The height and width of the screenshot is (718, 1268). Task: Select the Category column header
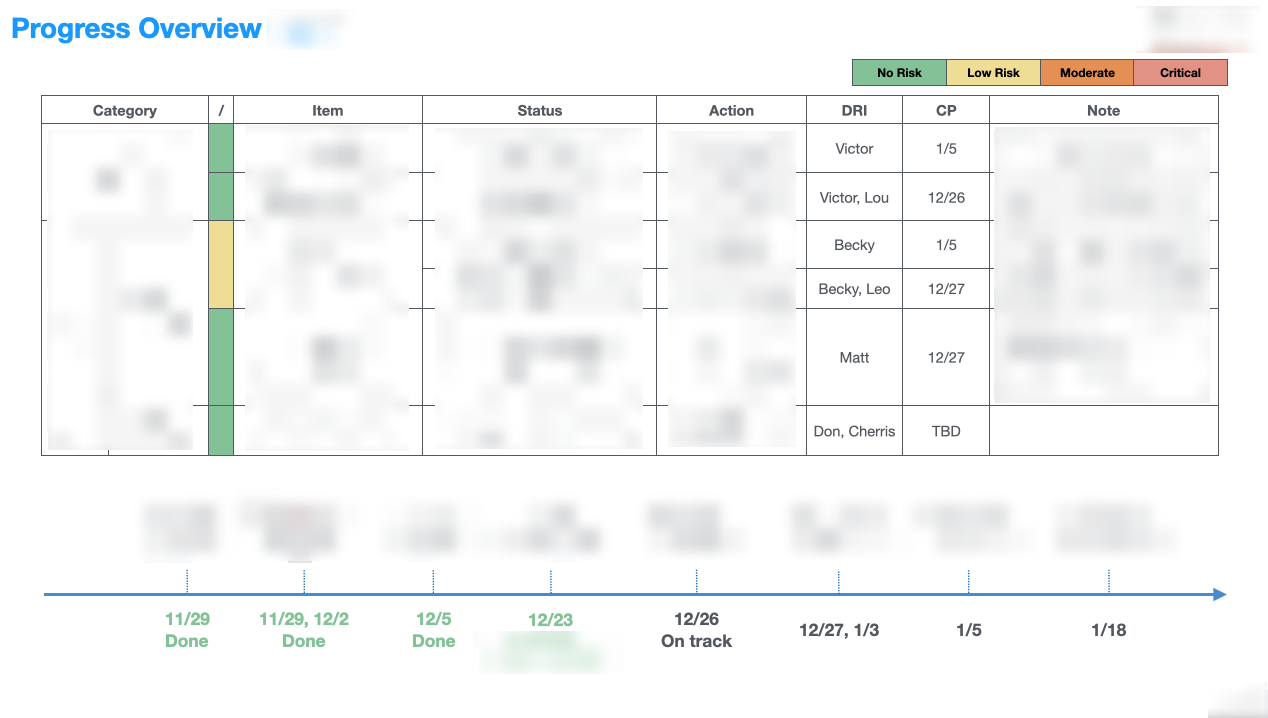click(x=125, y=111)
